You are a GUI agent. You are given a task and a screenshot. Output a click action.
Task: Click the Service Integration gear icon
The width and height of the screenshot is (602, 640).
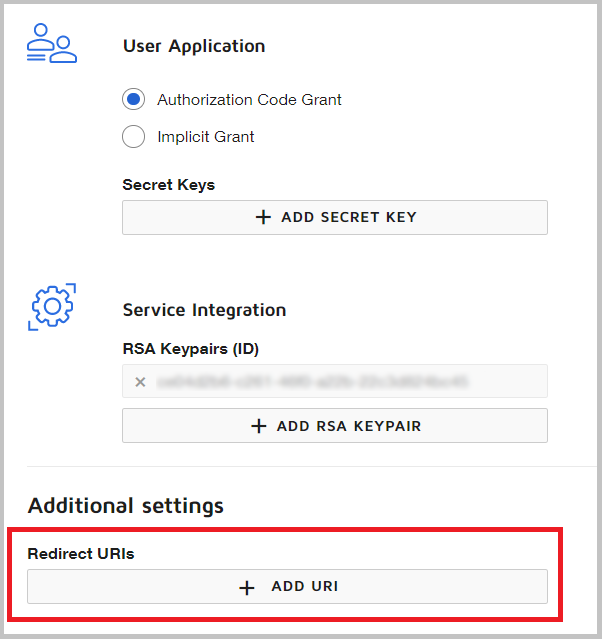[x=52, y=307]
